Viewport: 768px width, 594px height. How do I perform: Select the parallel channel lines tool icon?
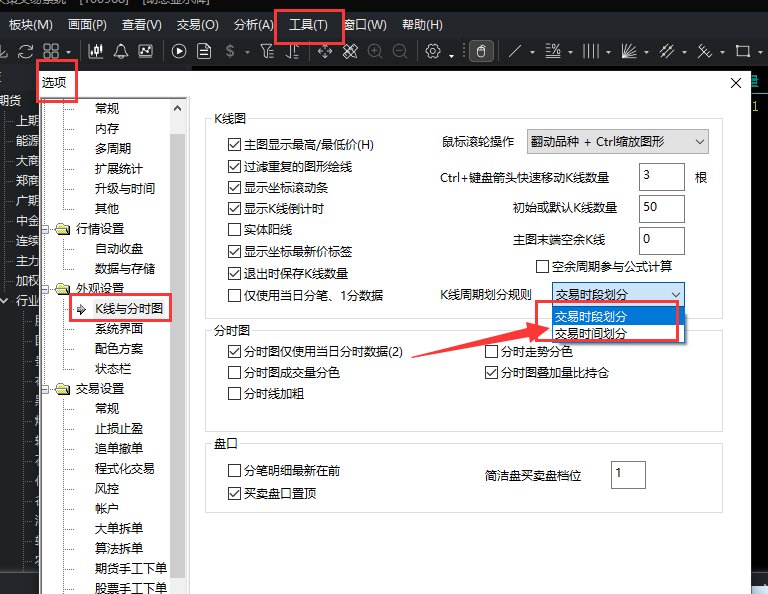(x=667, y=51)
